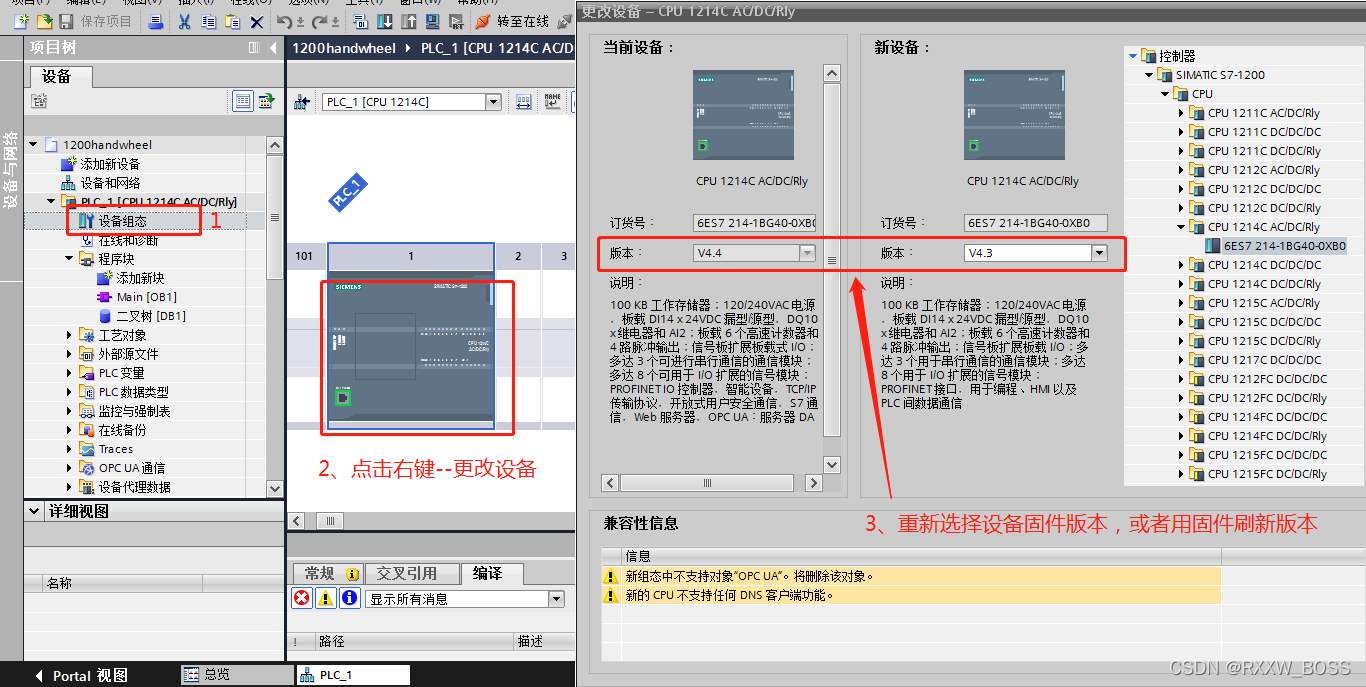Click the Upload from device icon

click(409, 21)
